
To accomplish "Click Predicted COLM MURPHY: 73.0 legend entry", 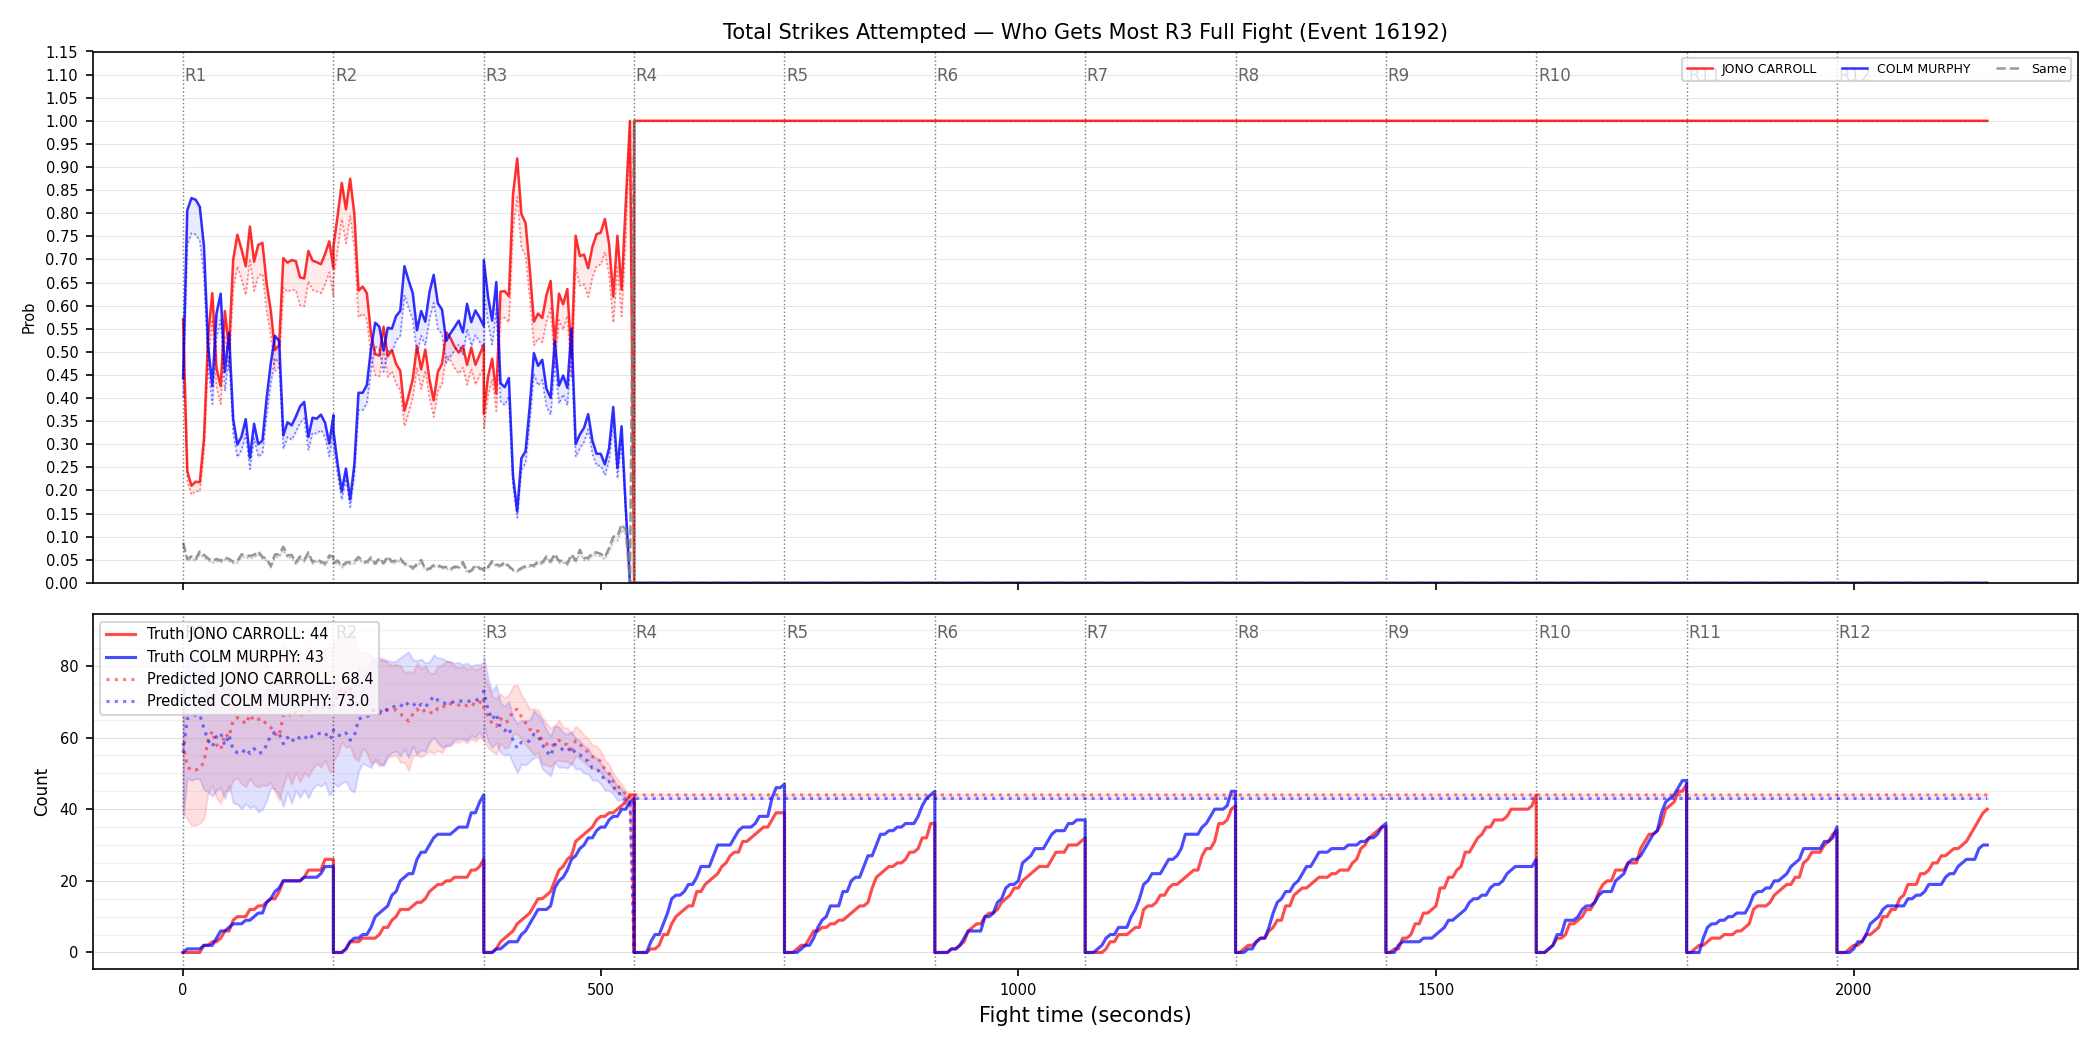I will pyautogui.click(x=237, y=701).
